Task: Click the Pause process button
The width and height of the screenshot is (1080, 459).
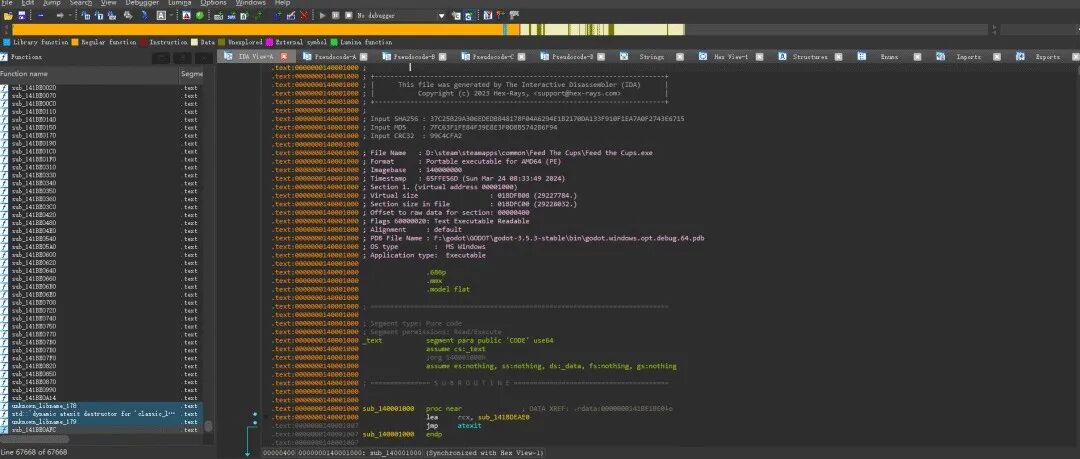Action: tap(335, 15)
